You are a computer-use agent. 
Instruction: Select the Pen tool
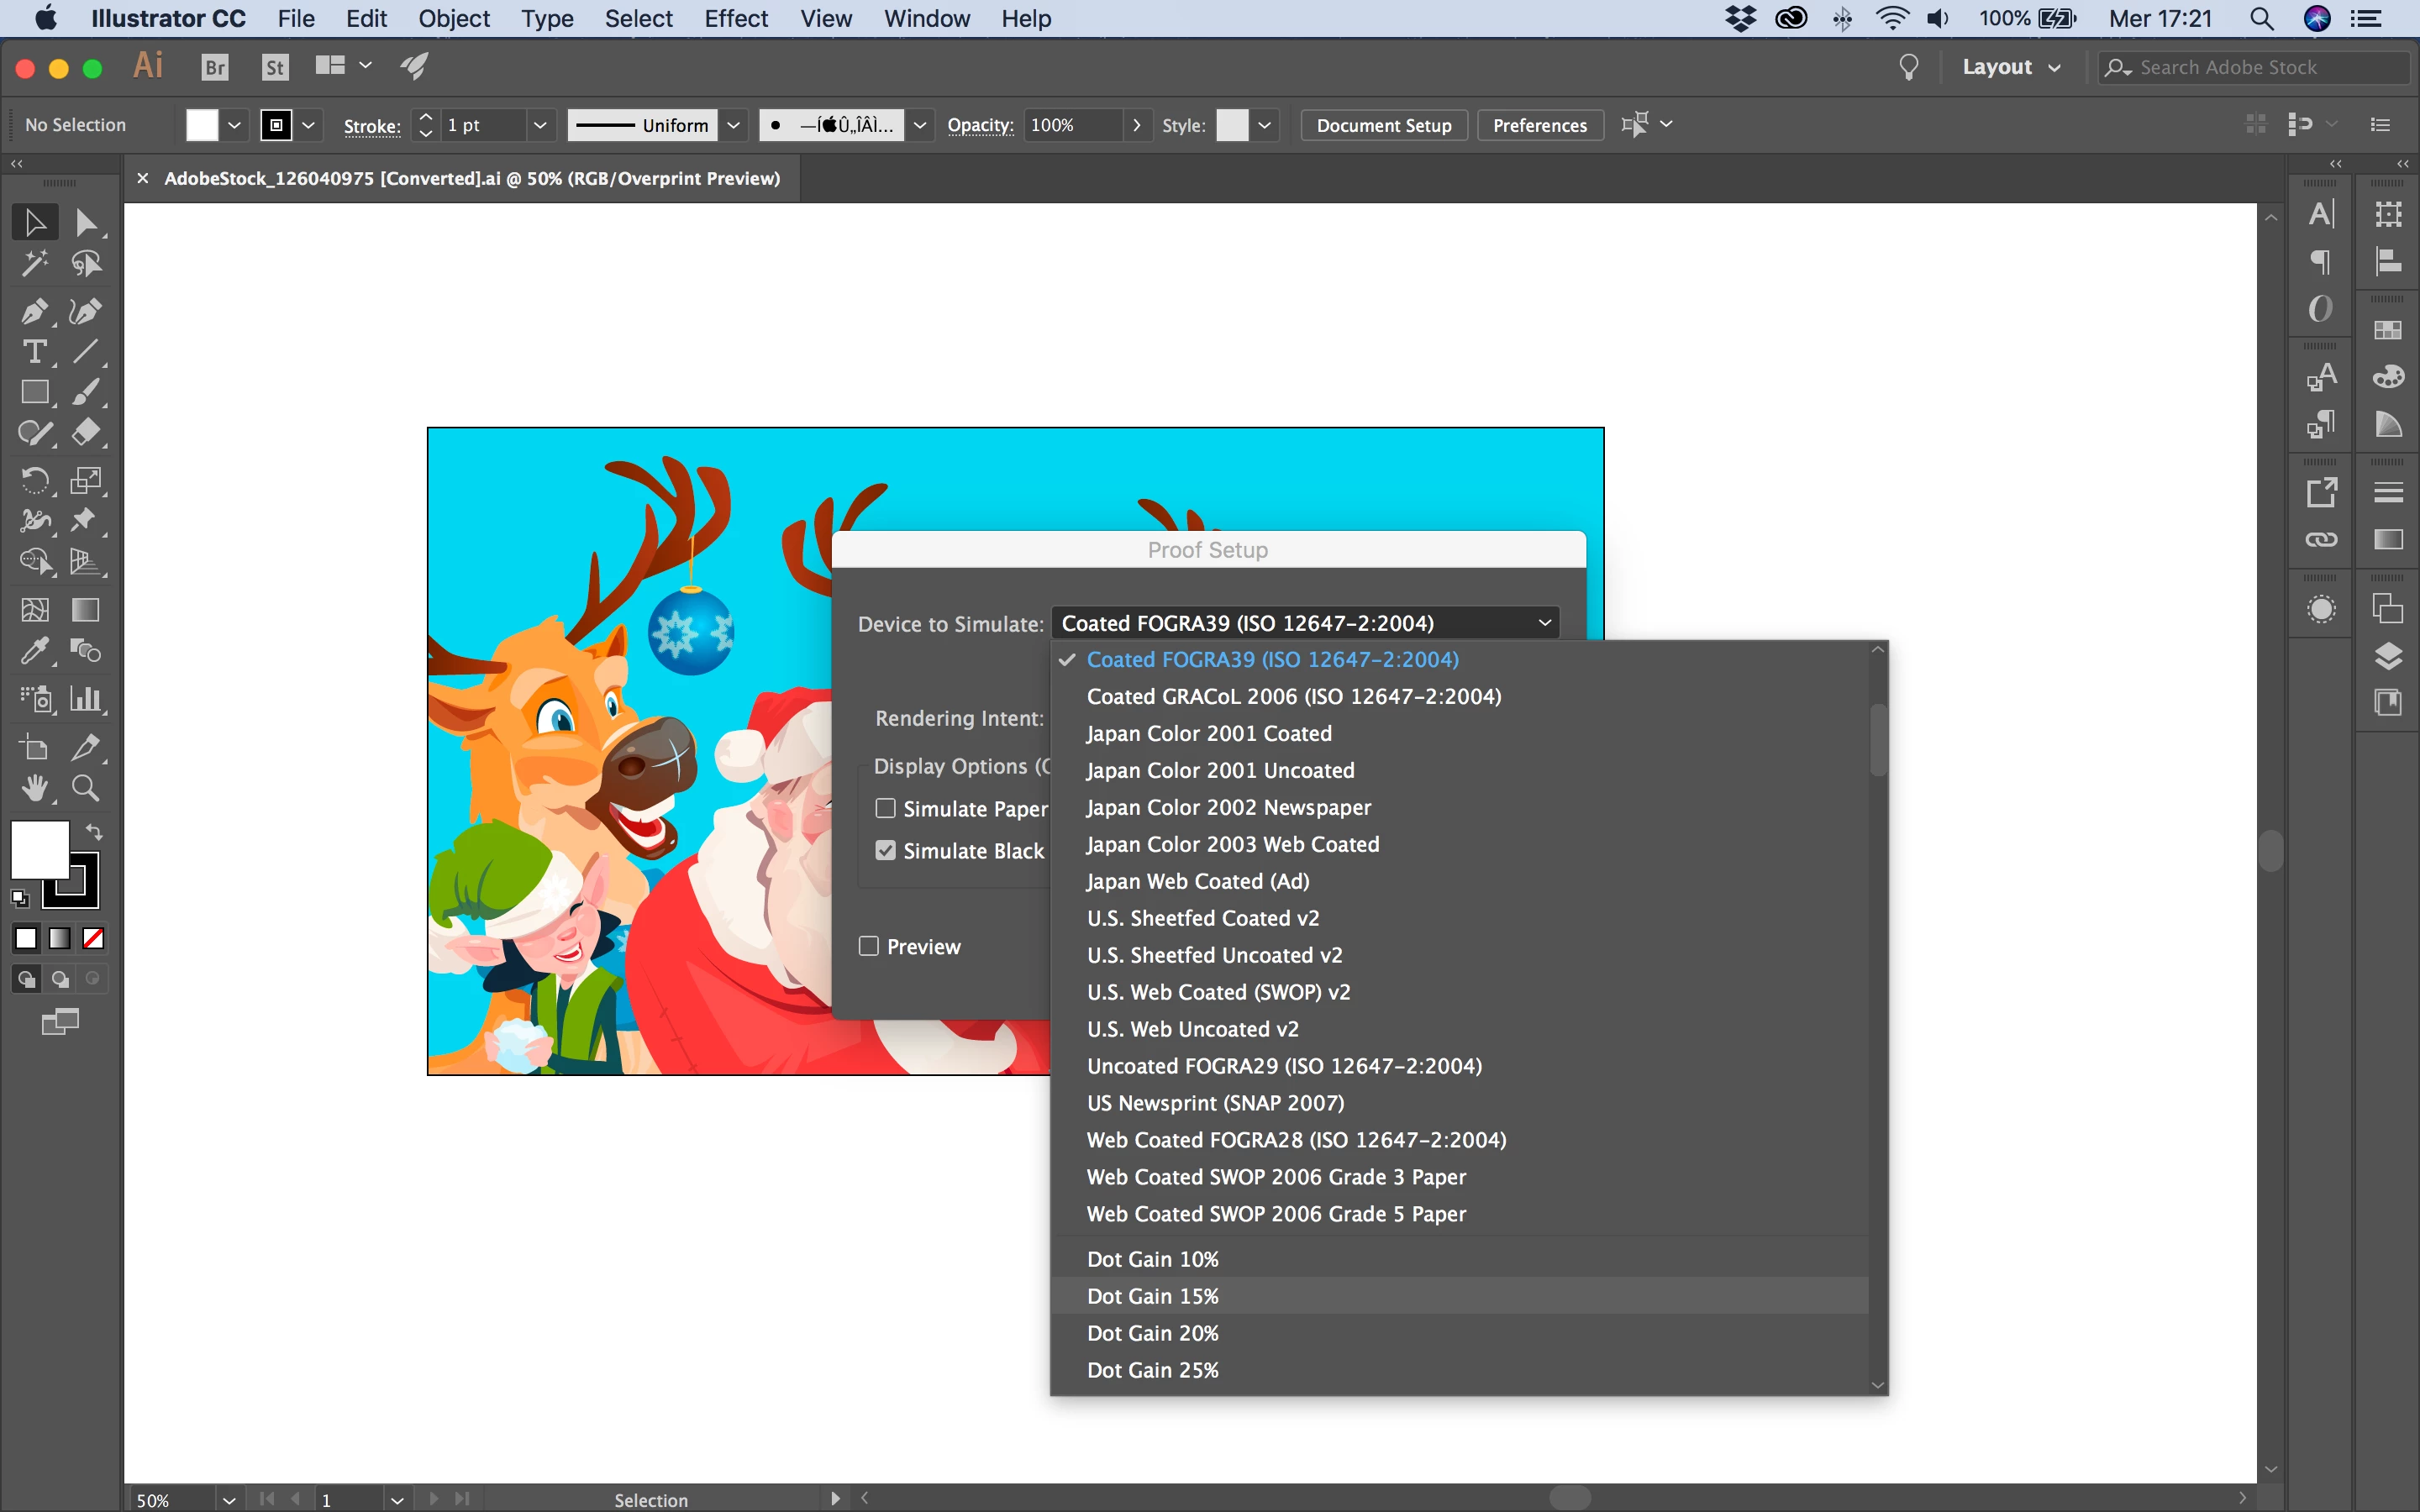(x=33, y=311)
